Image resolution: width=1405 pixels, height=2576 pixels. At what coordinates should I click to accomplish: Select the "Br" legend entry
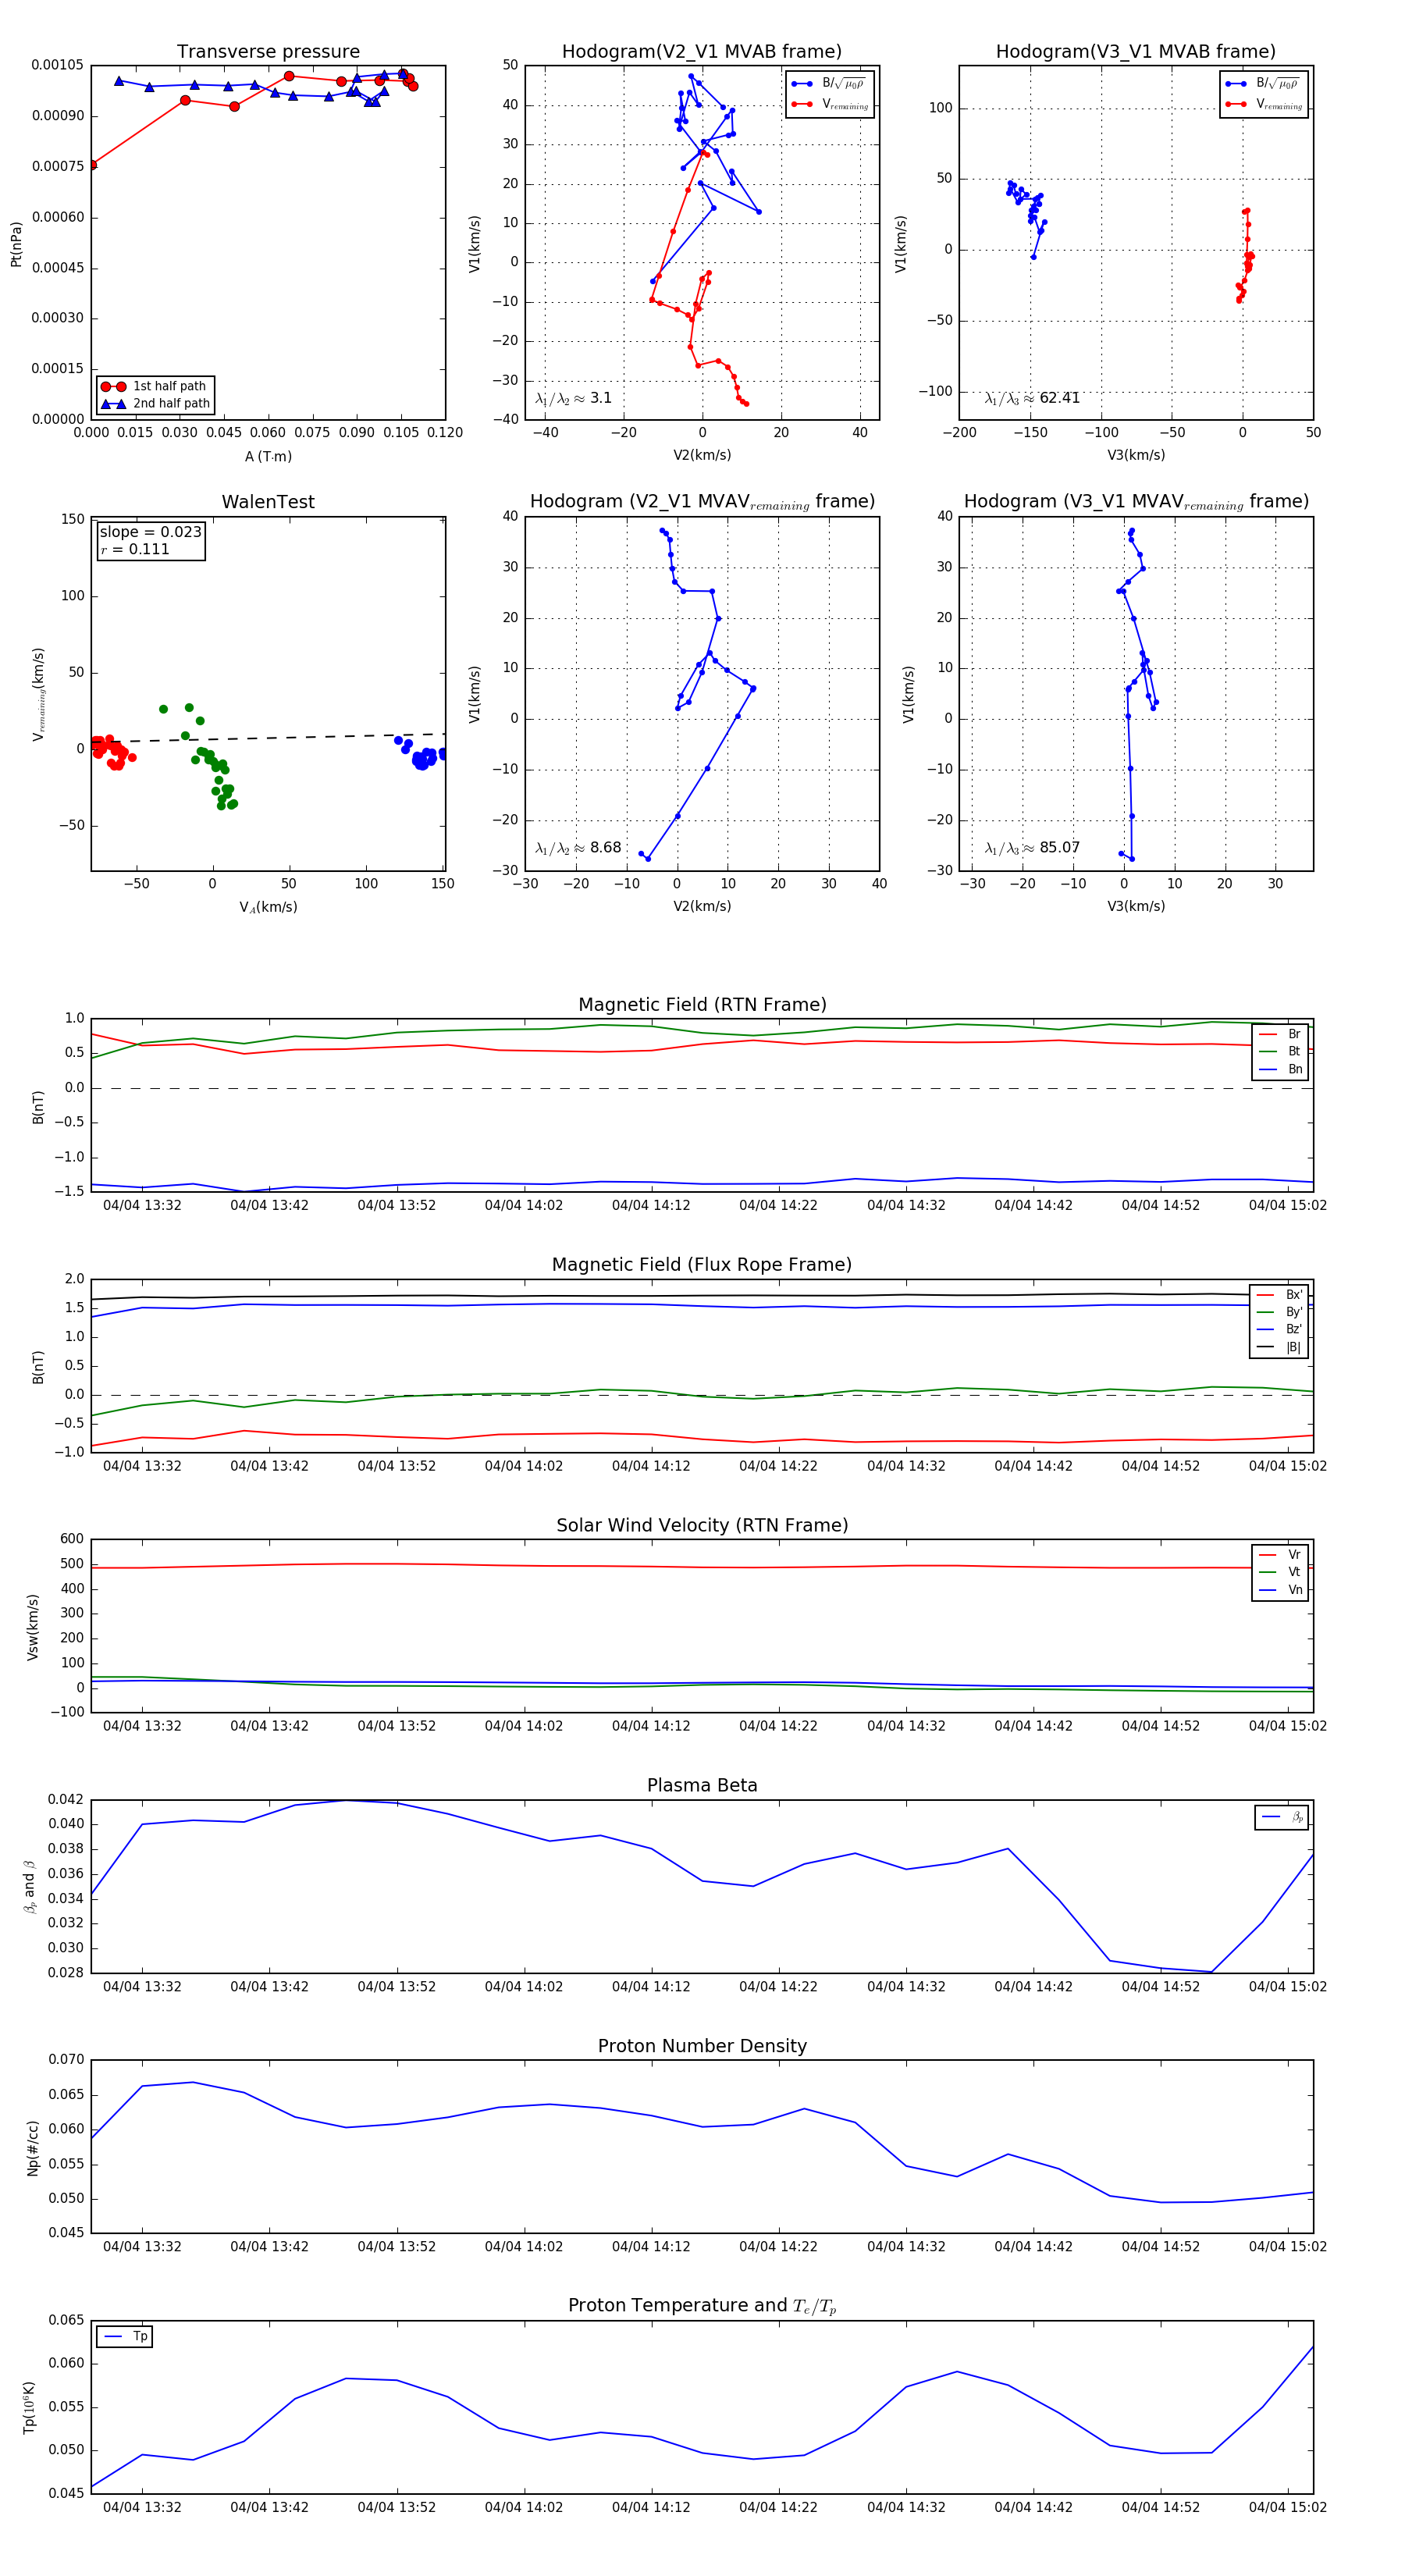point(1280,1034)
